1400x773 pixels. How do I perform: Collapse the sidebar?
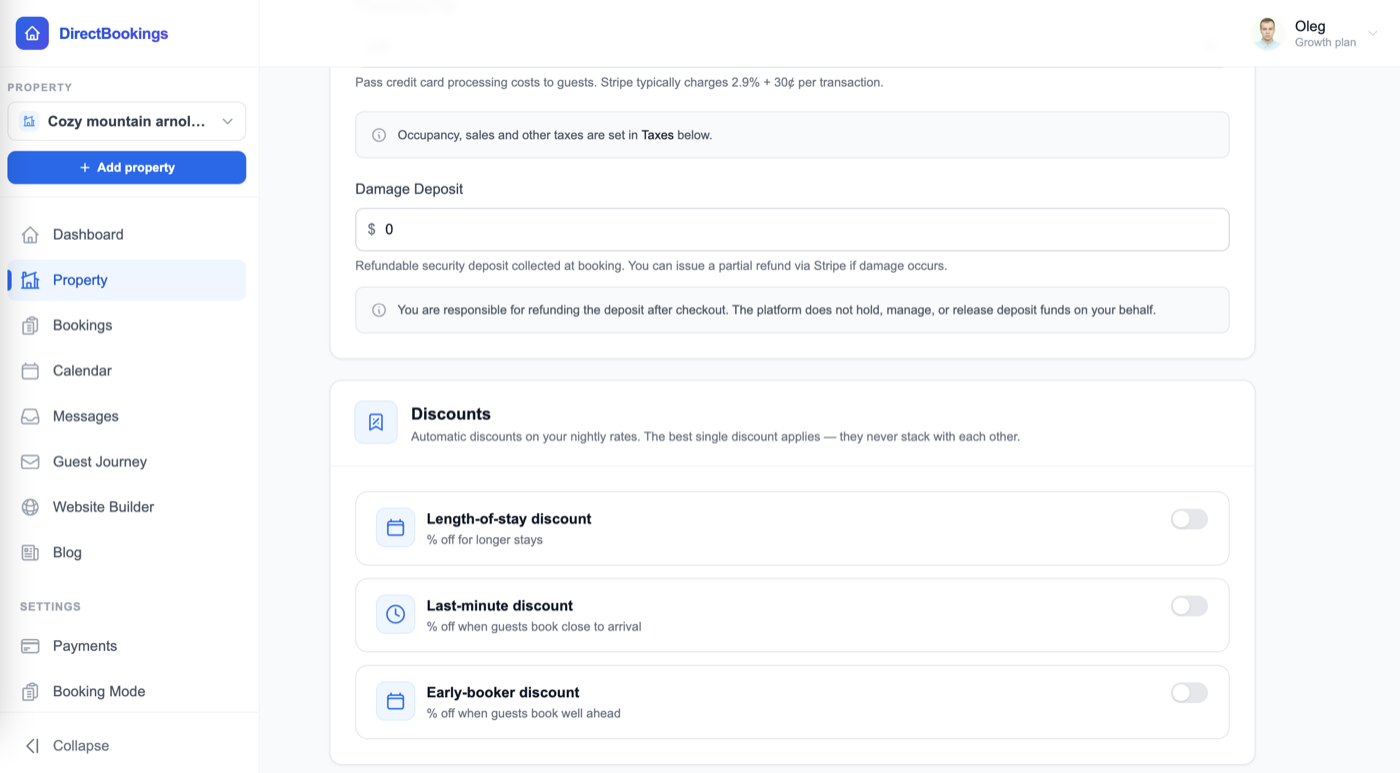[67, 746]
